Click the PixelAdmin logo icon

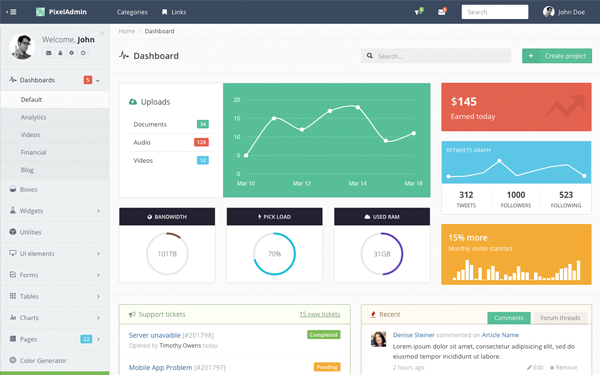pos(40,12)
